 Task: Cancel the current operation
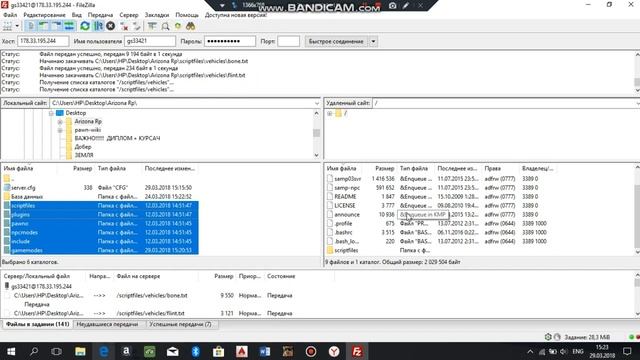coord(111,26)
